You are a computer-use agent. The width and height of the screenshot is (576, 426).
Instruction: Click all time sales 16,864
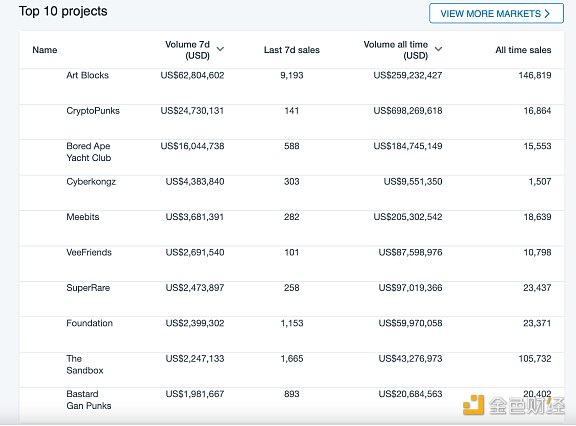(x=537, y=111)
